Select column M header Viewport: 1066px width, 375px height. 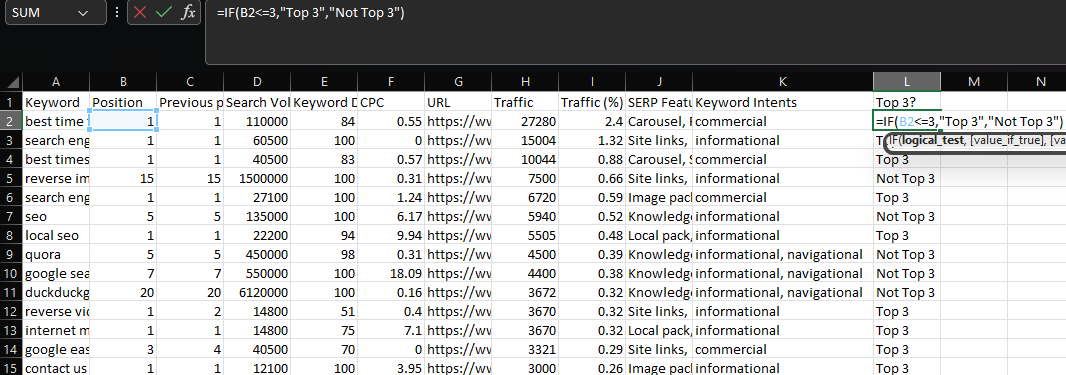(974, 82)
